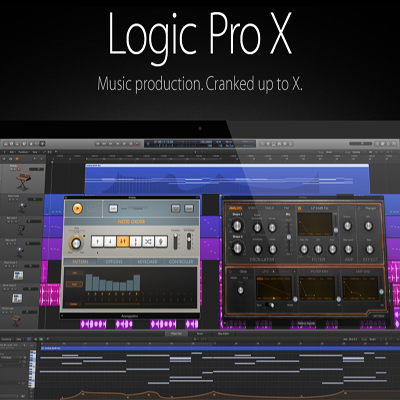Screen dimensions: 400x400
Task: Select the Analog track with keyboard instrument icon
Action: [23, 181]
